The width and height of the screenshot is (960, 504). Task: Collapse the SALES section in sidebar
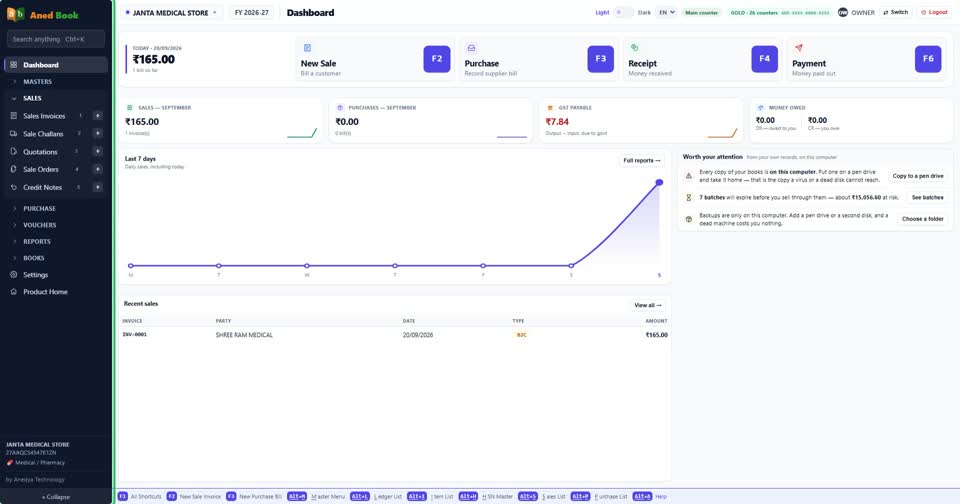[x=32, y=98]
